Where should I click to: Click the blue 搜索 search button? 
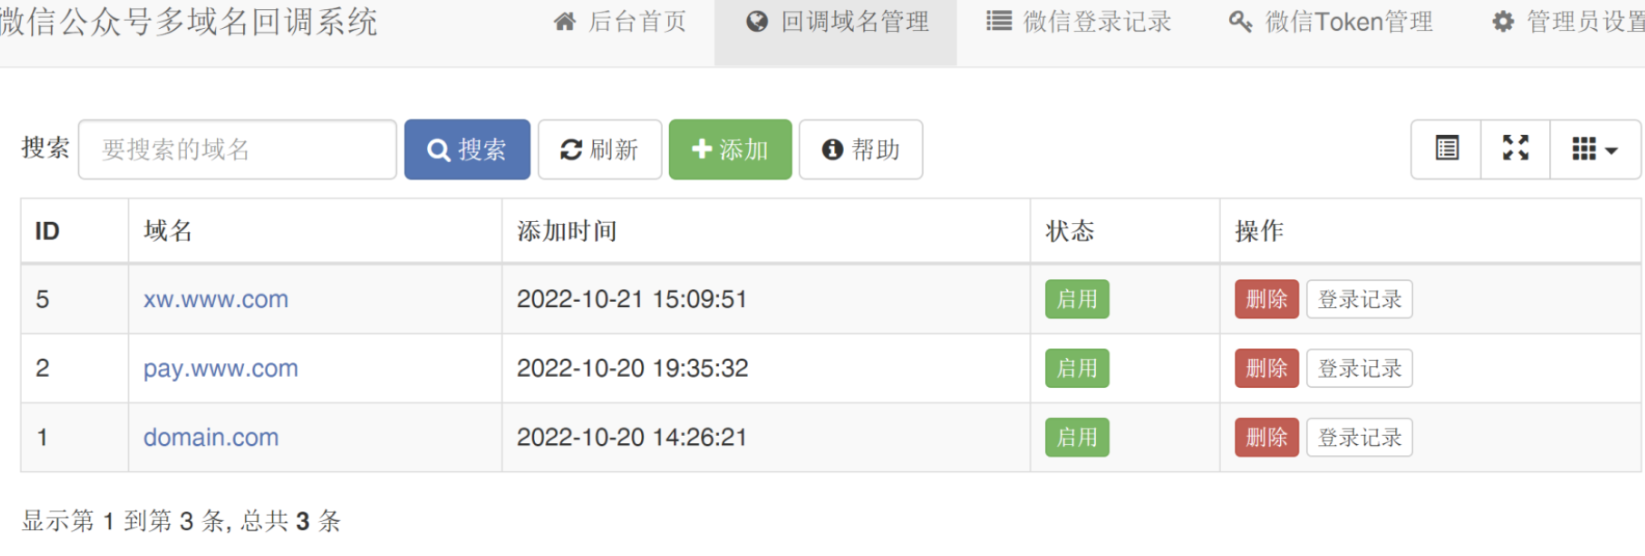(467, 149)
